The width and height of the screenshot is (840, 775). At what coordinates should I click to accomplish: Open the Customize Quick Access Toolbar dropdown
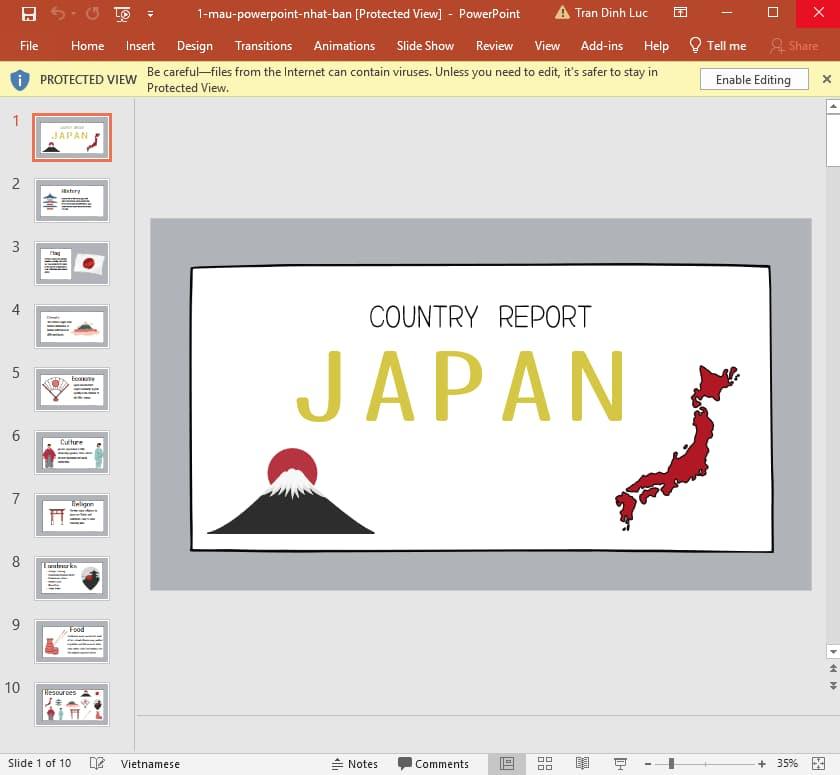click(x=150, y=13)
